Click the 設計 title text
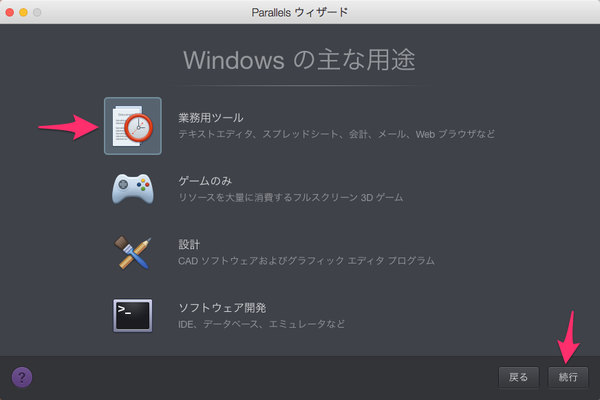The image size is (600, 400). (189, 245)
